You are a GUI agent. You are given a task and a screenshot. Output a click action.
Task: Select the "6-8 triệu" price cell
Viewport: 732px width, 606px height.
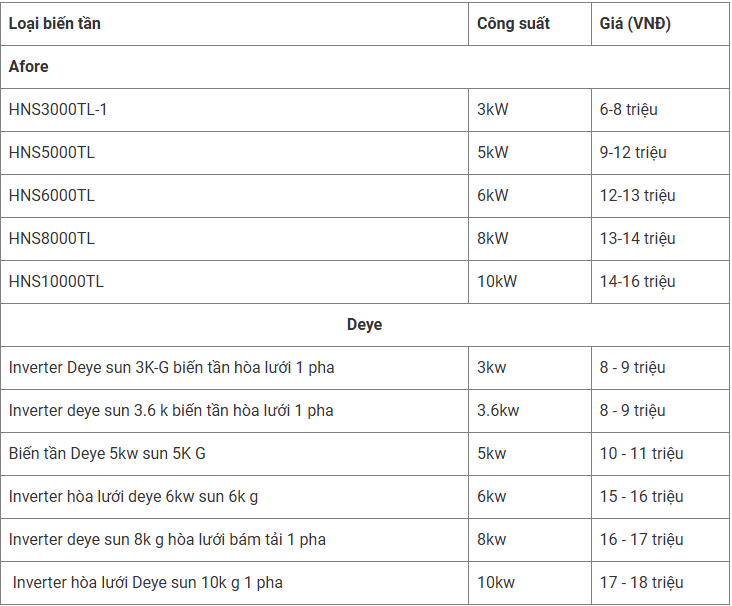pos(629,110)
